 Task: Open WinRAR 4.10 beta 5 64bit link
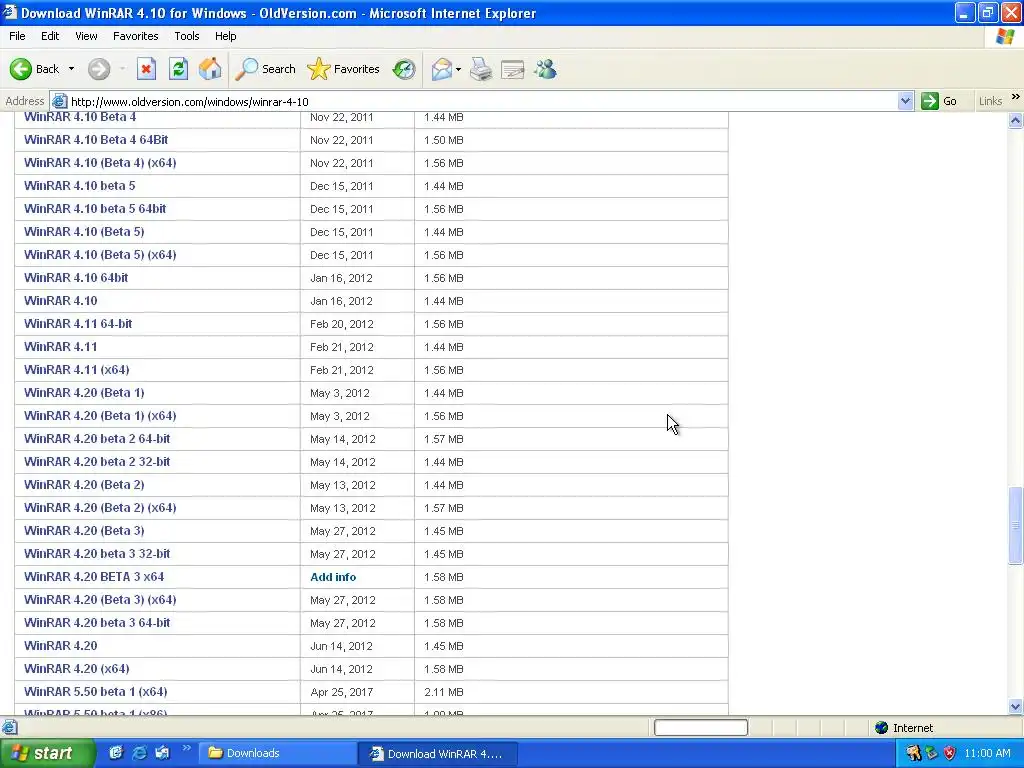pos(95,209)
